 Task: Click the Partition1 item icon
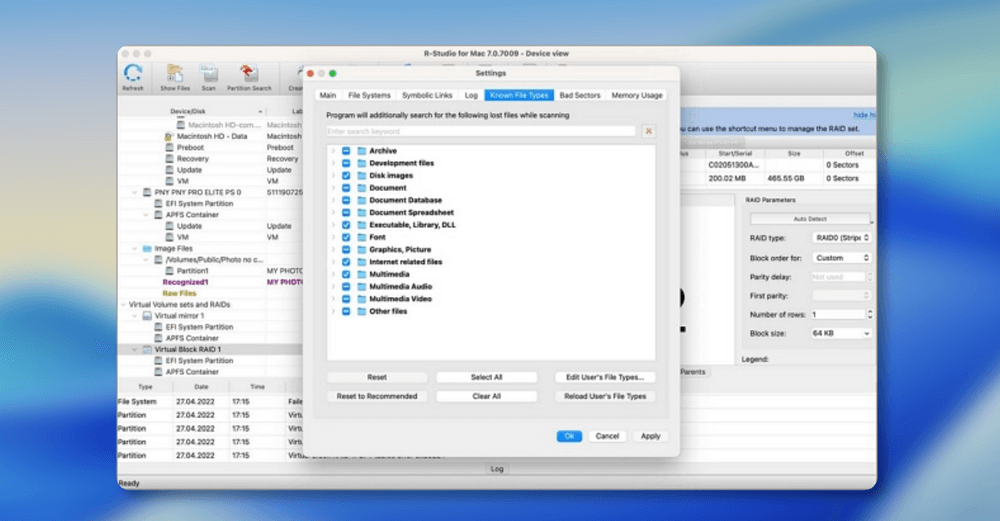point(169,271)
